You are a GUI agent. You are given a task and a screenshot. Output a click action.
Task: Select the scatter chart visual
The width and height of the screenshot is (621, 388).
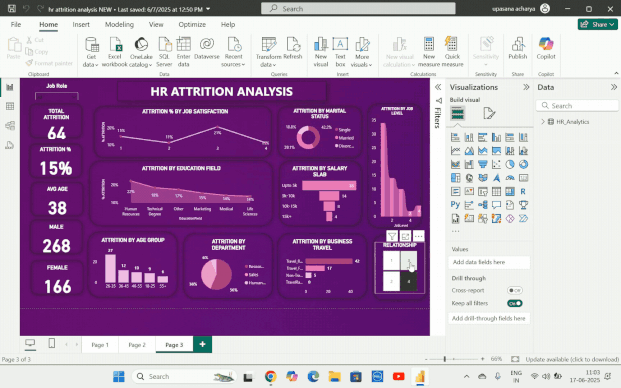pos(496,164)
